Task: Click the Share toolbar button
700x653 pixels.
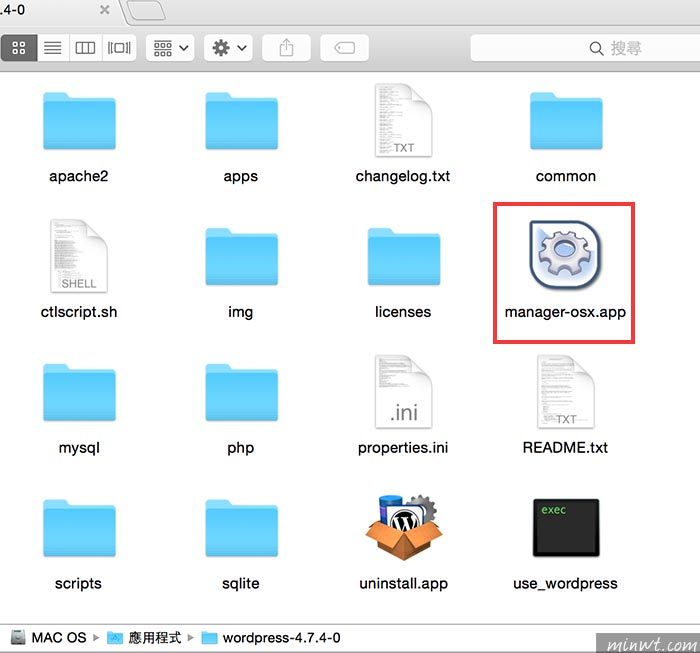Action: pyautogui.click(x=286, y=48)
